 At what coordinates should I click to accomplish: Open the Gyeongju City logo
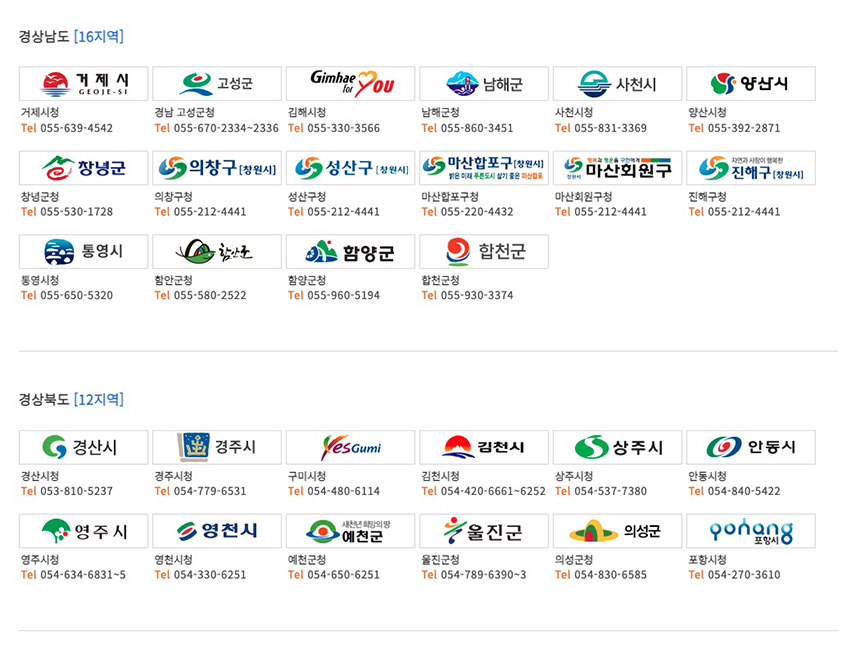[x=216, y=447]
